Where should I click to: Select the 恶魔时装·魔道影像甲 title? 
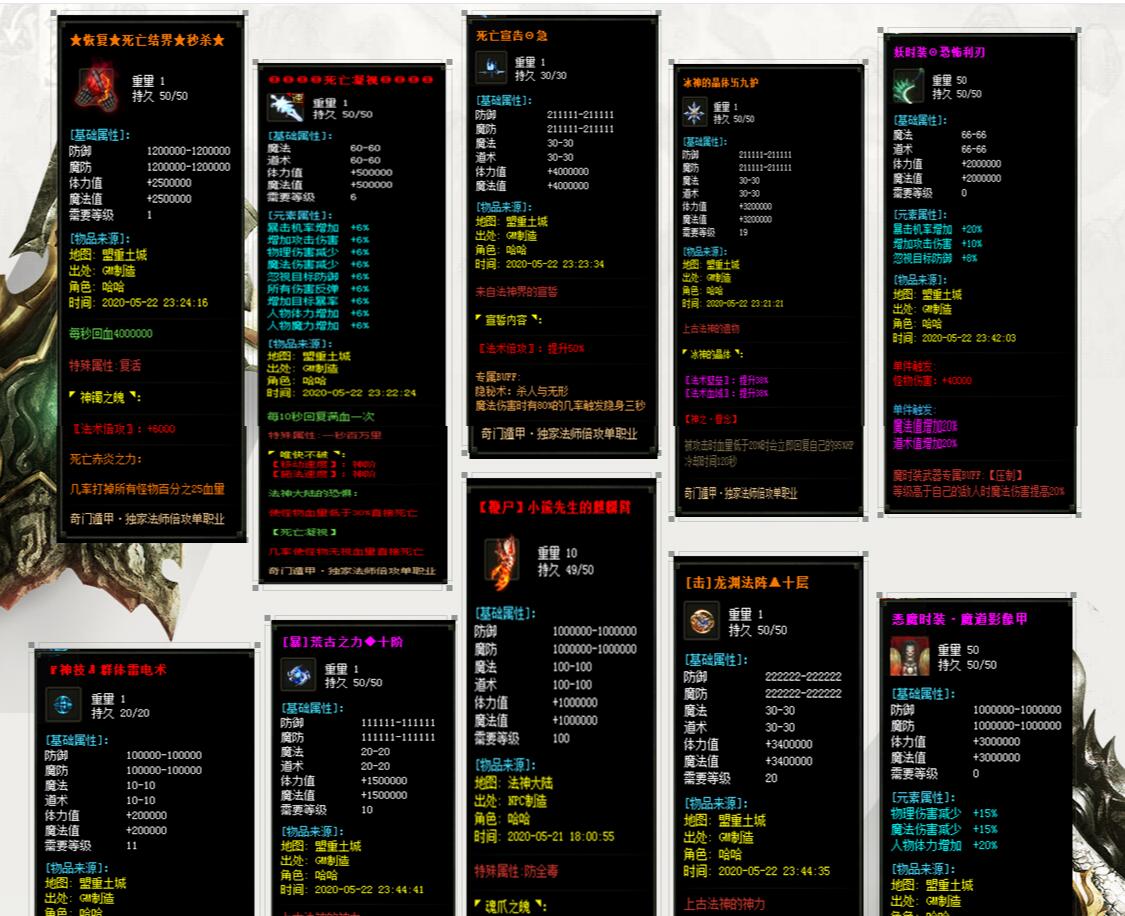coord(959,618)
